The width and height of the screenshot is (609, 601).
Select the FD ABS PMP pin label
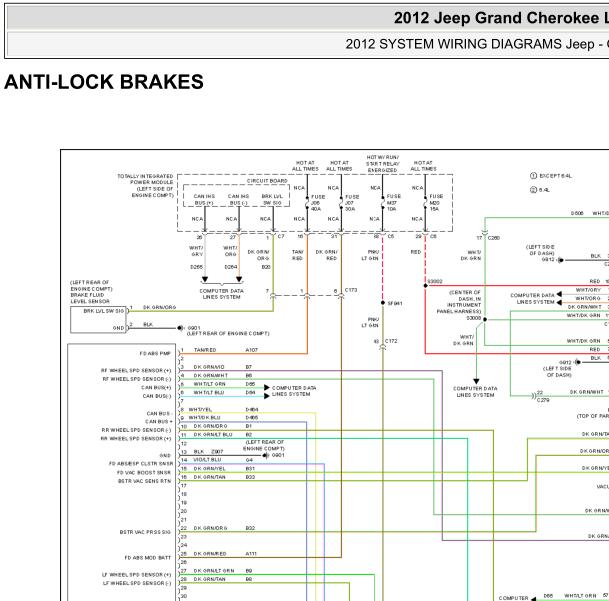coord(155,354)
